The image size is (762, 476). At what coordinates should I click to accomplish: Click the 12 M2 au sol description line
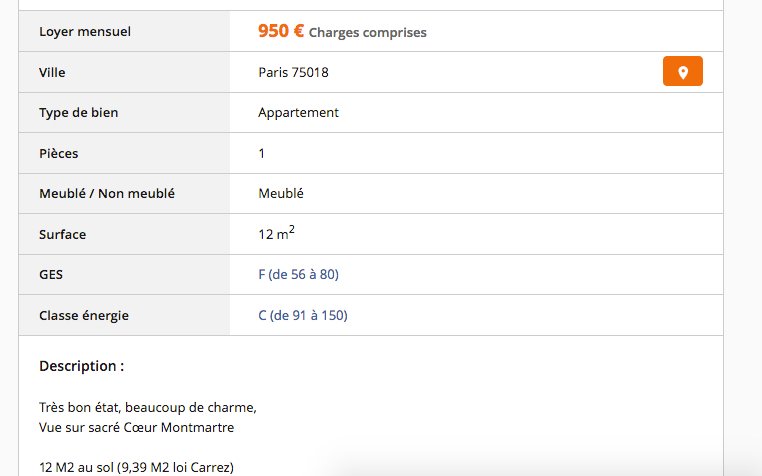[x=137, y=468]
